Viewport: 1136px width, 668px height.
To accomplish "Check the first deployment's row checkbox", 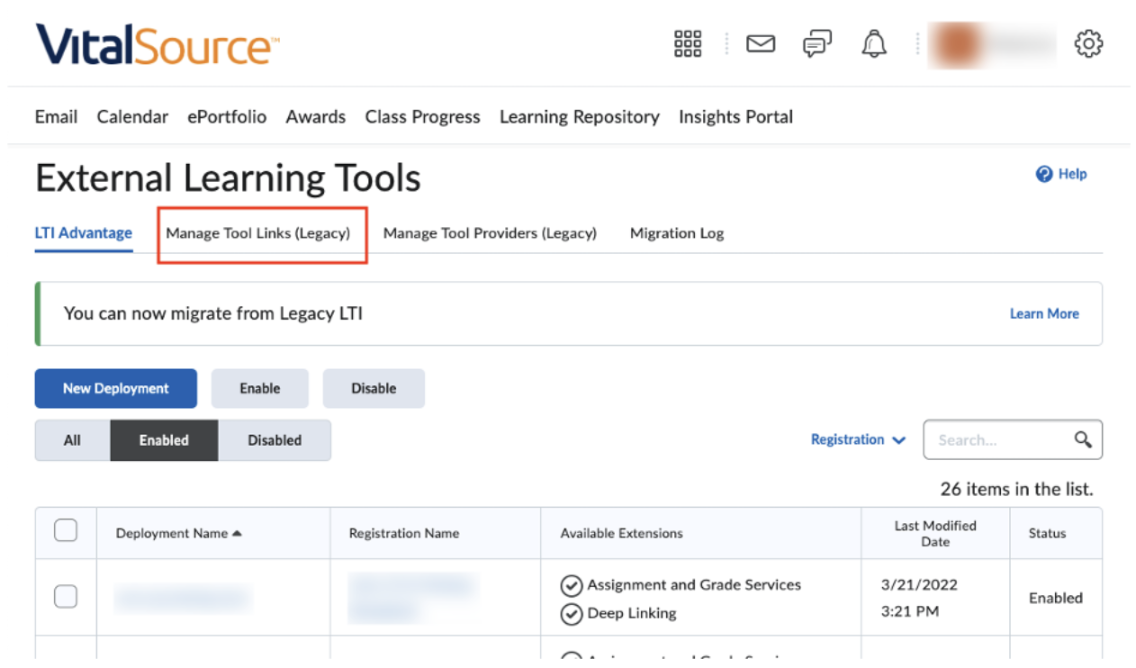I will [65, 596].
